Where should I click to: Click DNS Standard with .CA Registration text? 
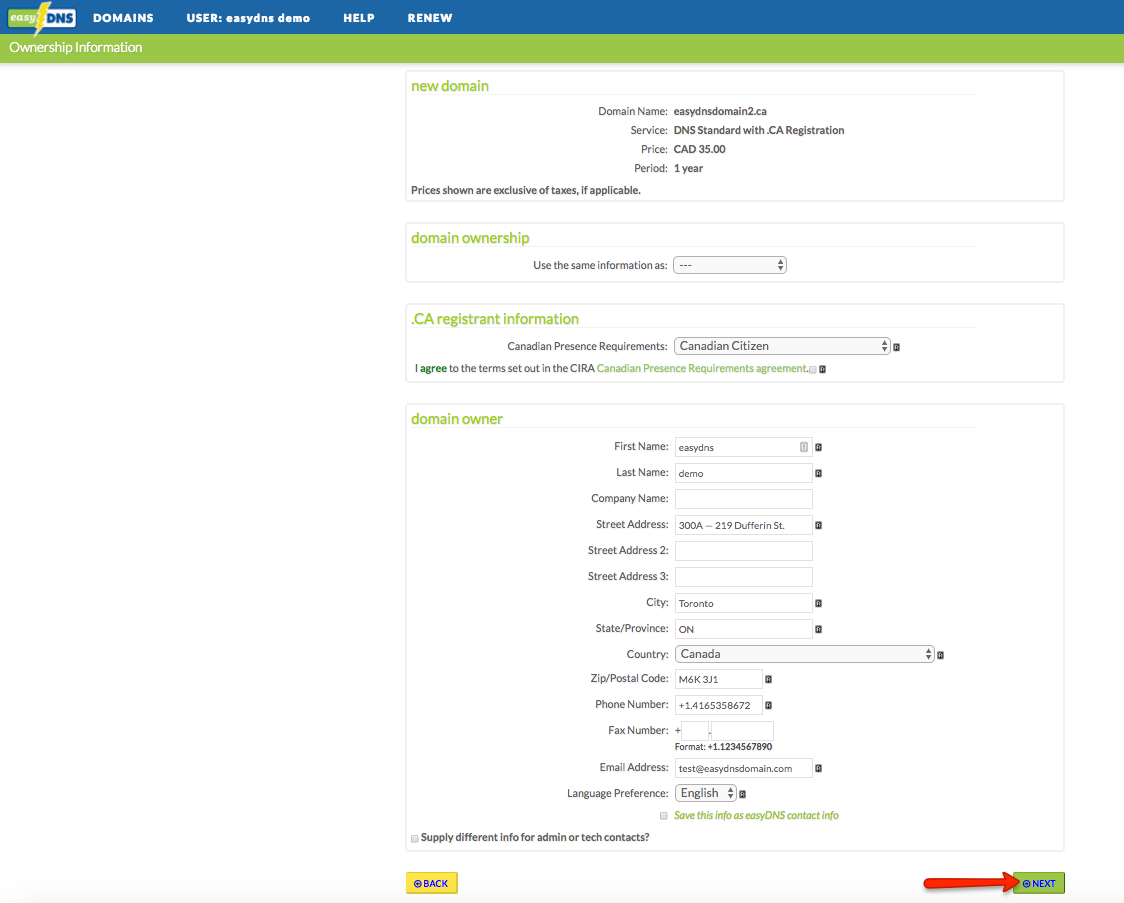758,130
